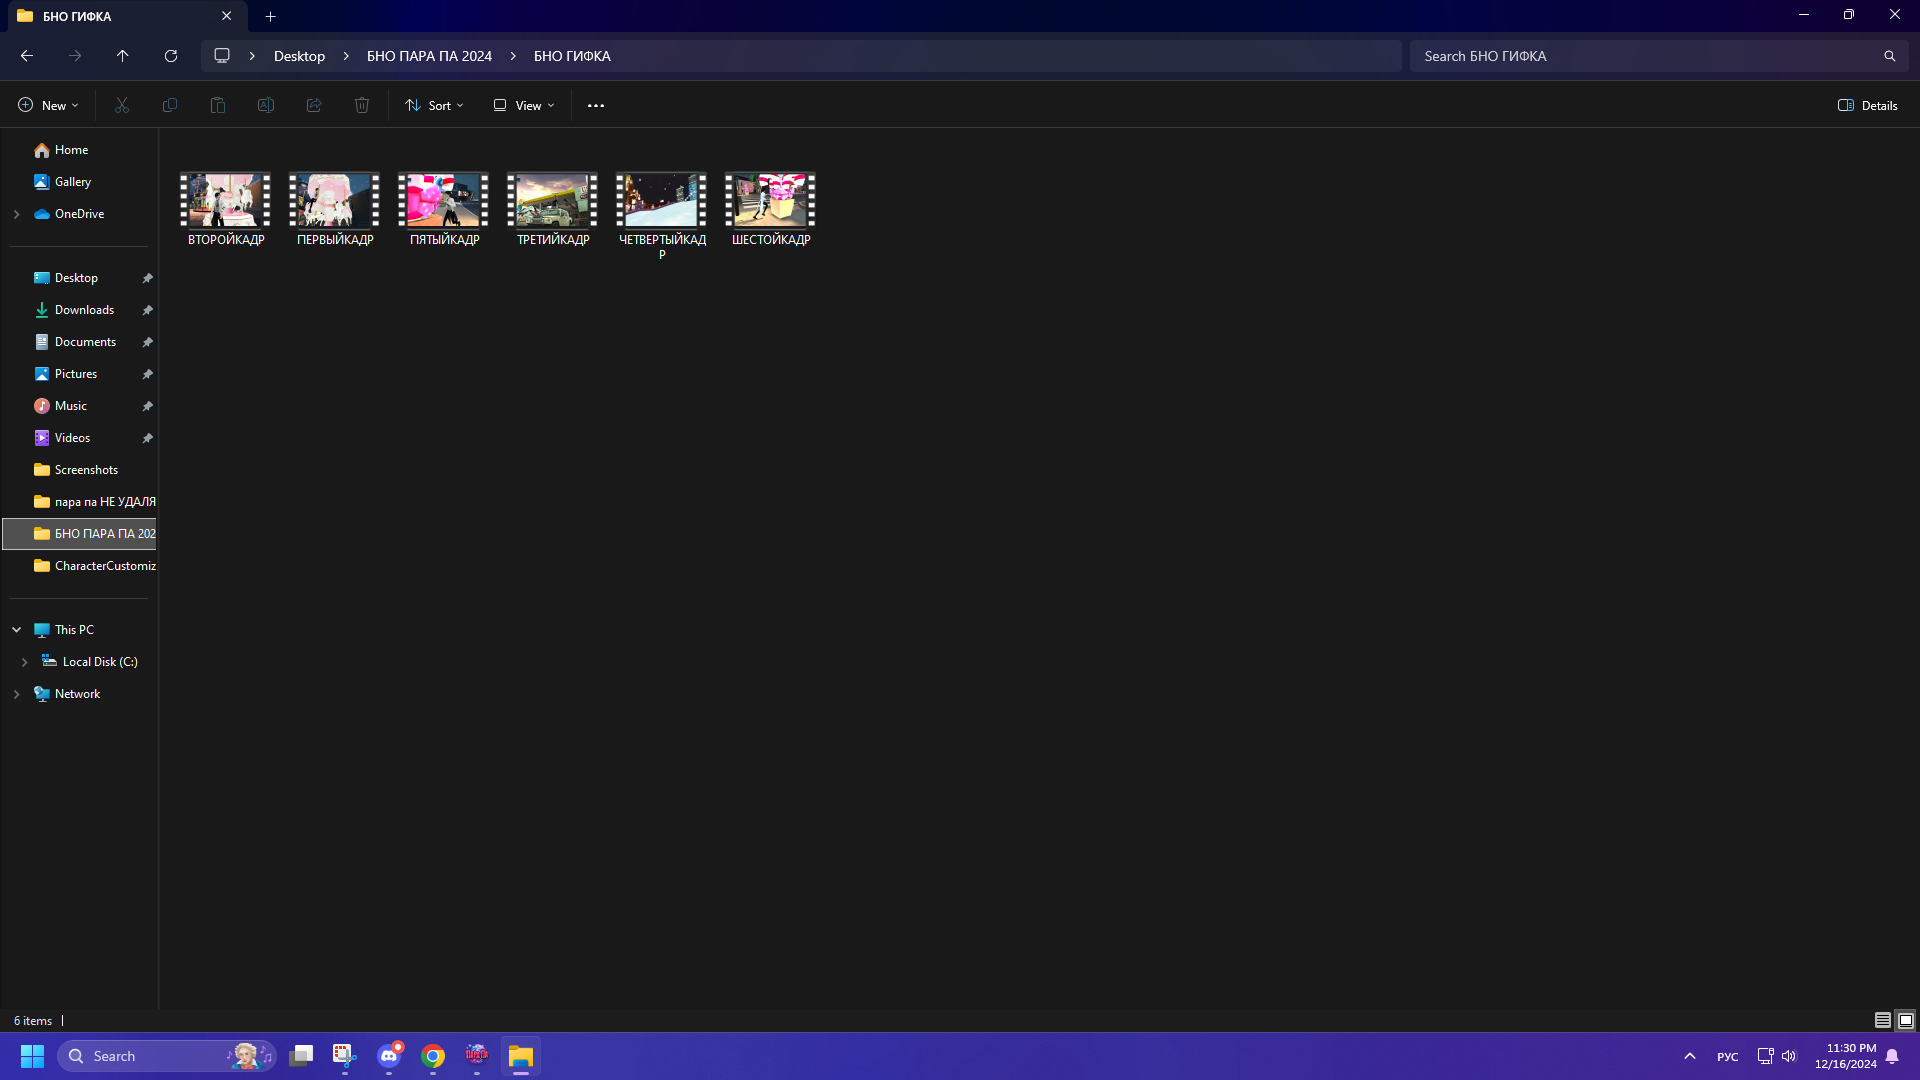Open the Home item in the sidebar

(x=71, y=150)
